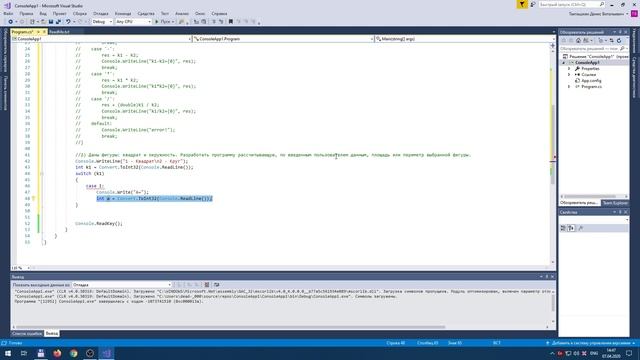Click the Start (Пуск) run button
The image size is (640, 360).
(164, 22)
